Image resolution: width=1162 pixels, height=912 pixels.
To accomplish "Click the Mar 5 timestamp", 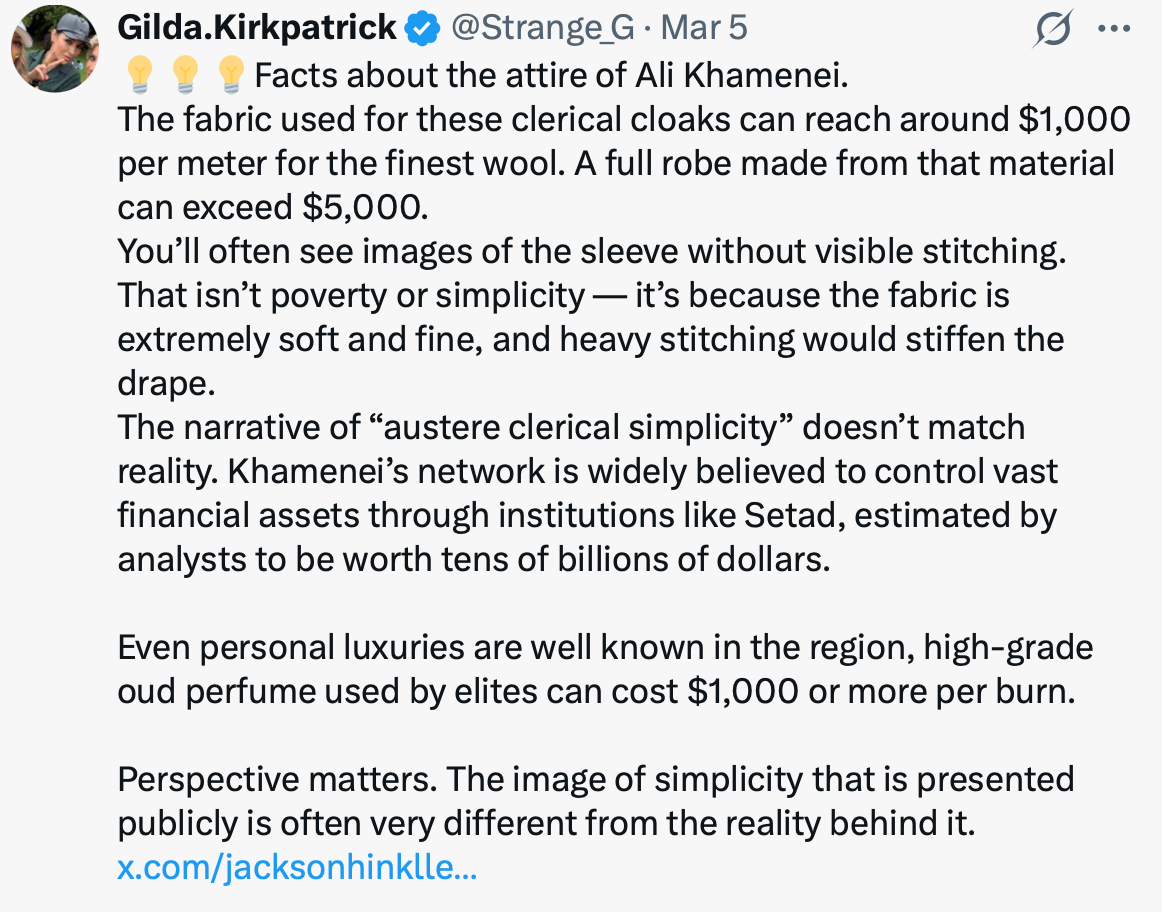I will [x=704, y=28].
